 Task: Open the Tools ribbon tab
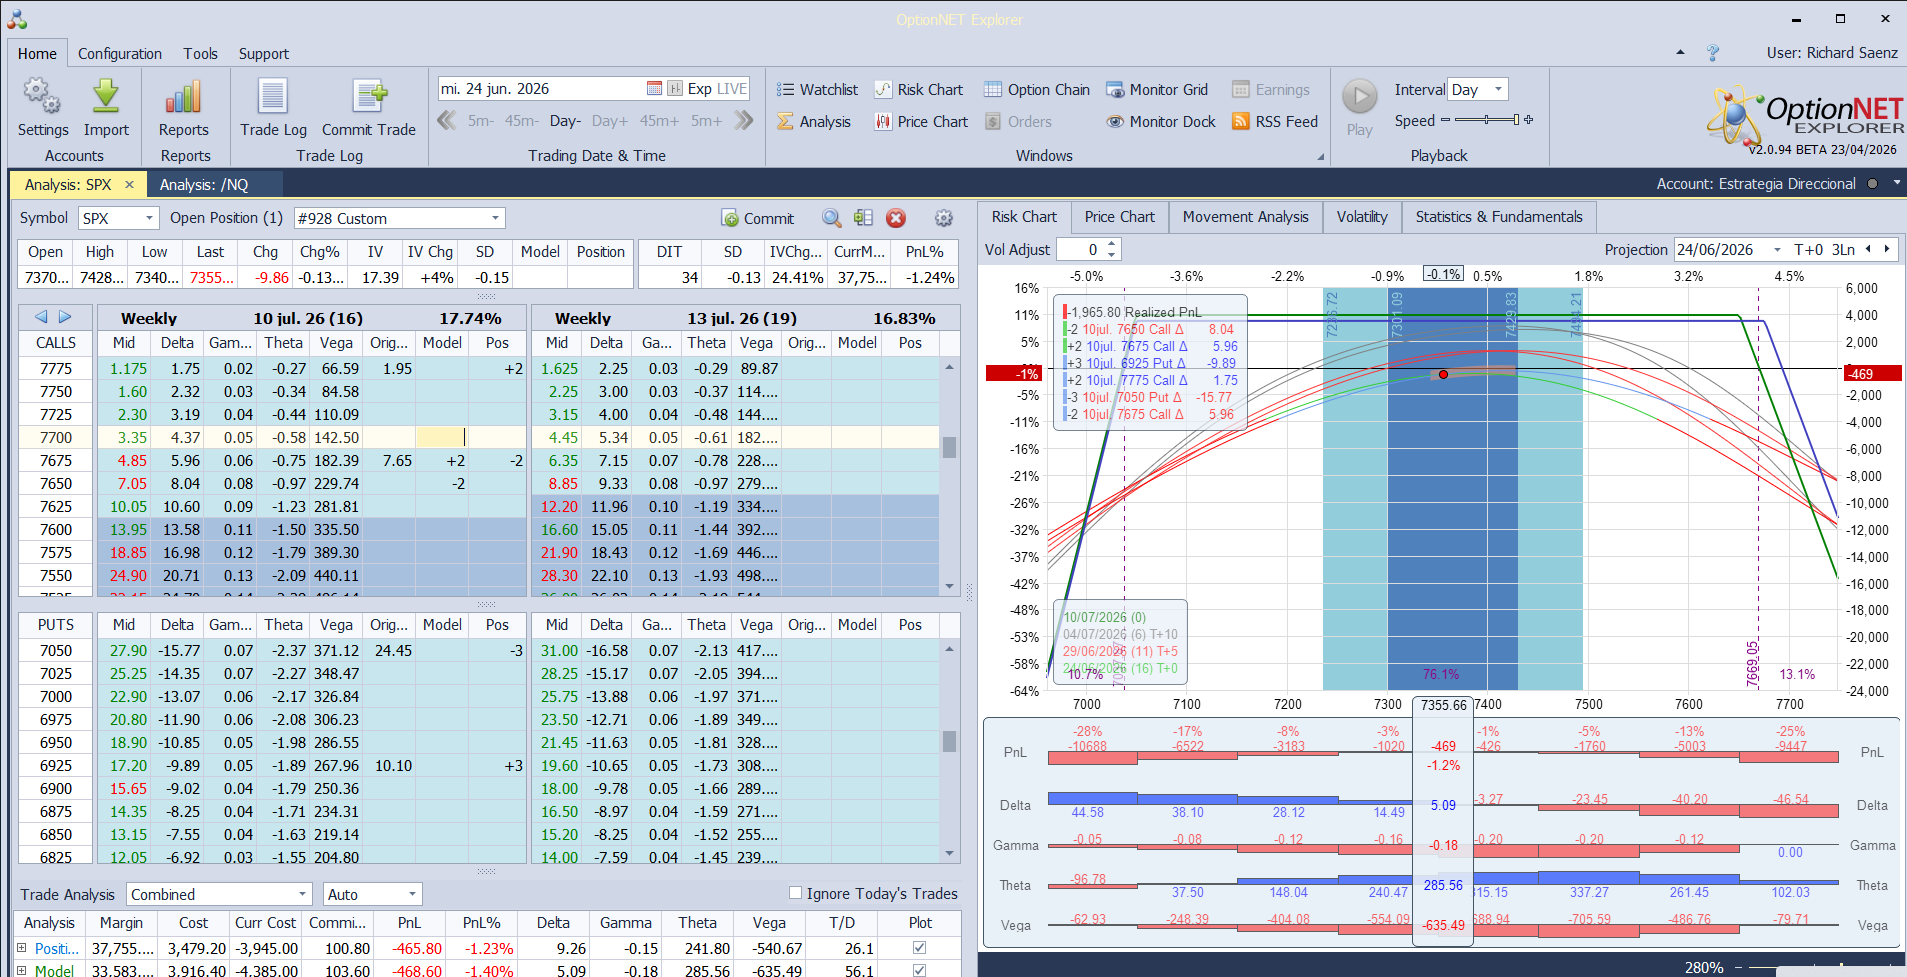200,54
